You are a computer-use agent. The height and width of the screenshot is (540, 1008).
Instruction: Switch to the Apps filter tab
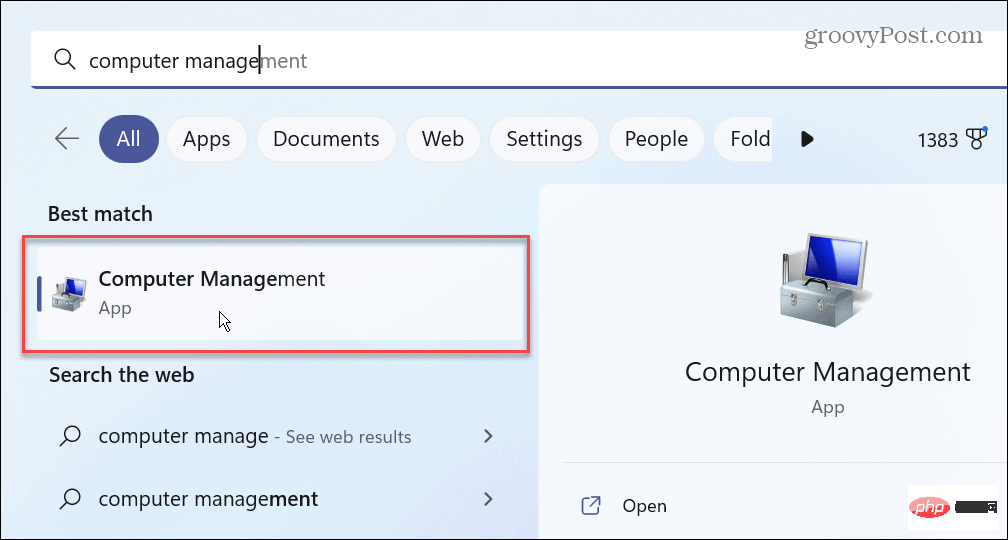(x=206, y=139)
